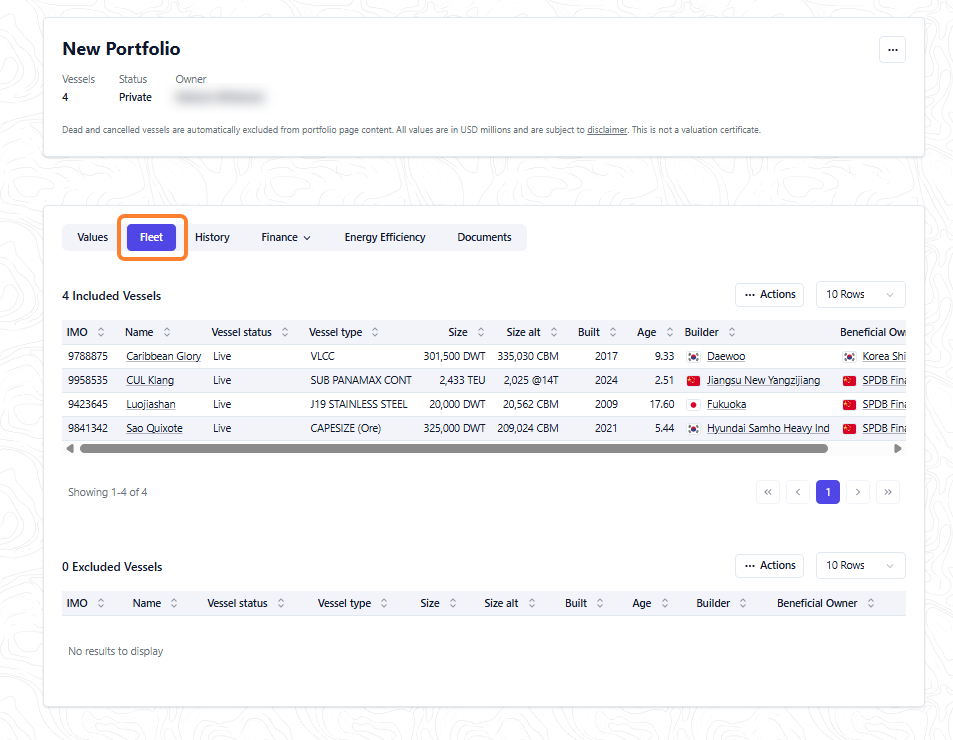953x740 pixels.
Task: Open the Caribbean Glory vessel link
Action: (x=163, y=357)
